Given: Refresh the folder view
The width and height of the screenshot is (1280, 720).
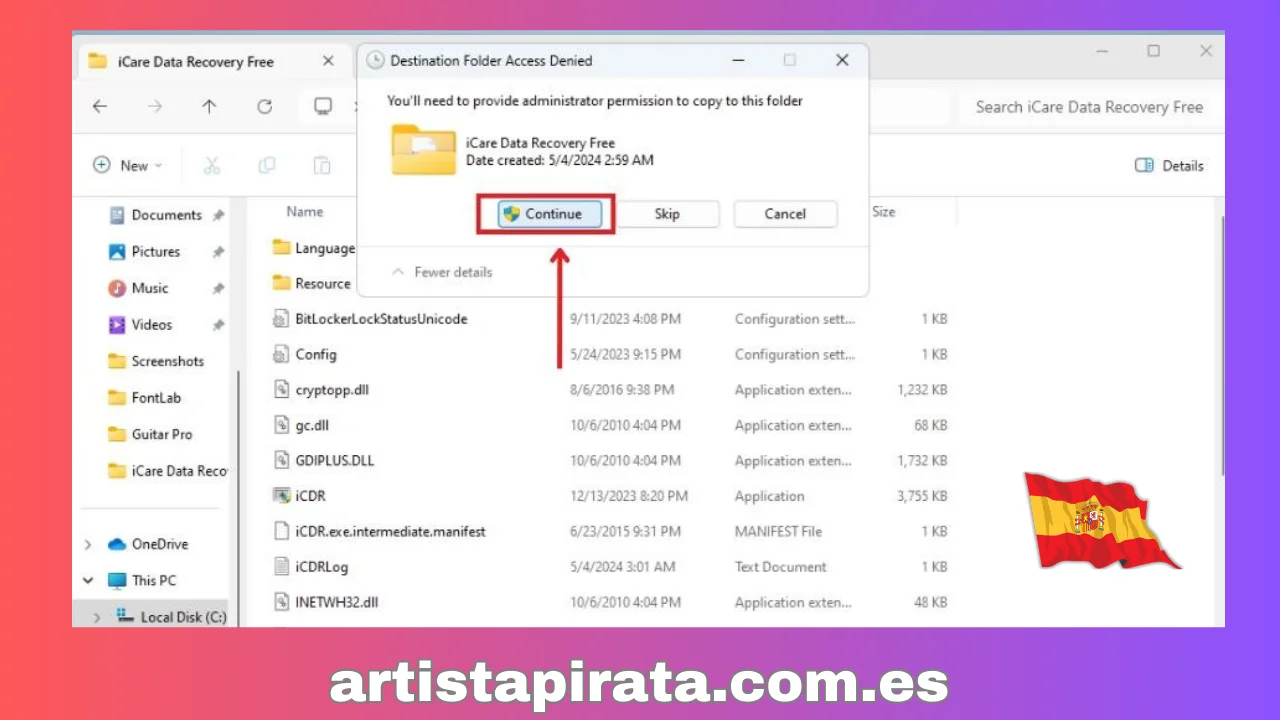Looking at the screenshot, I should pos(264,106).
